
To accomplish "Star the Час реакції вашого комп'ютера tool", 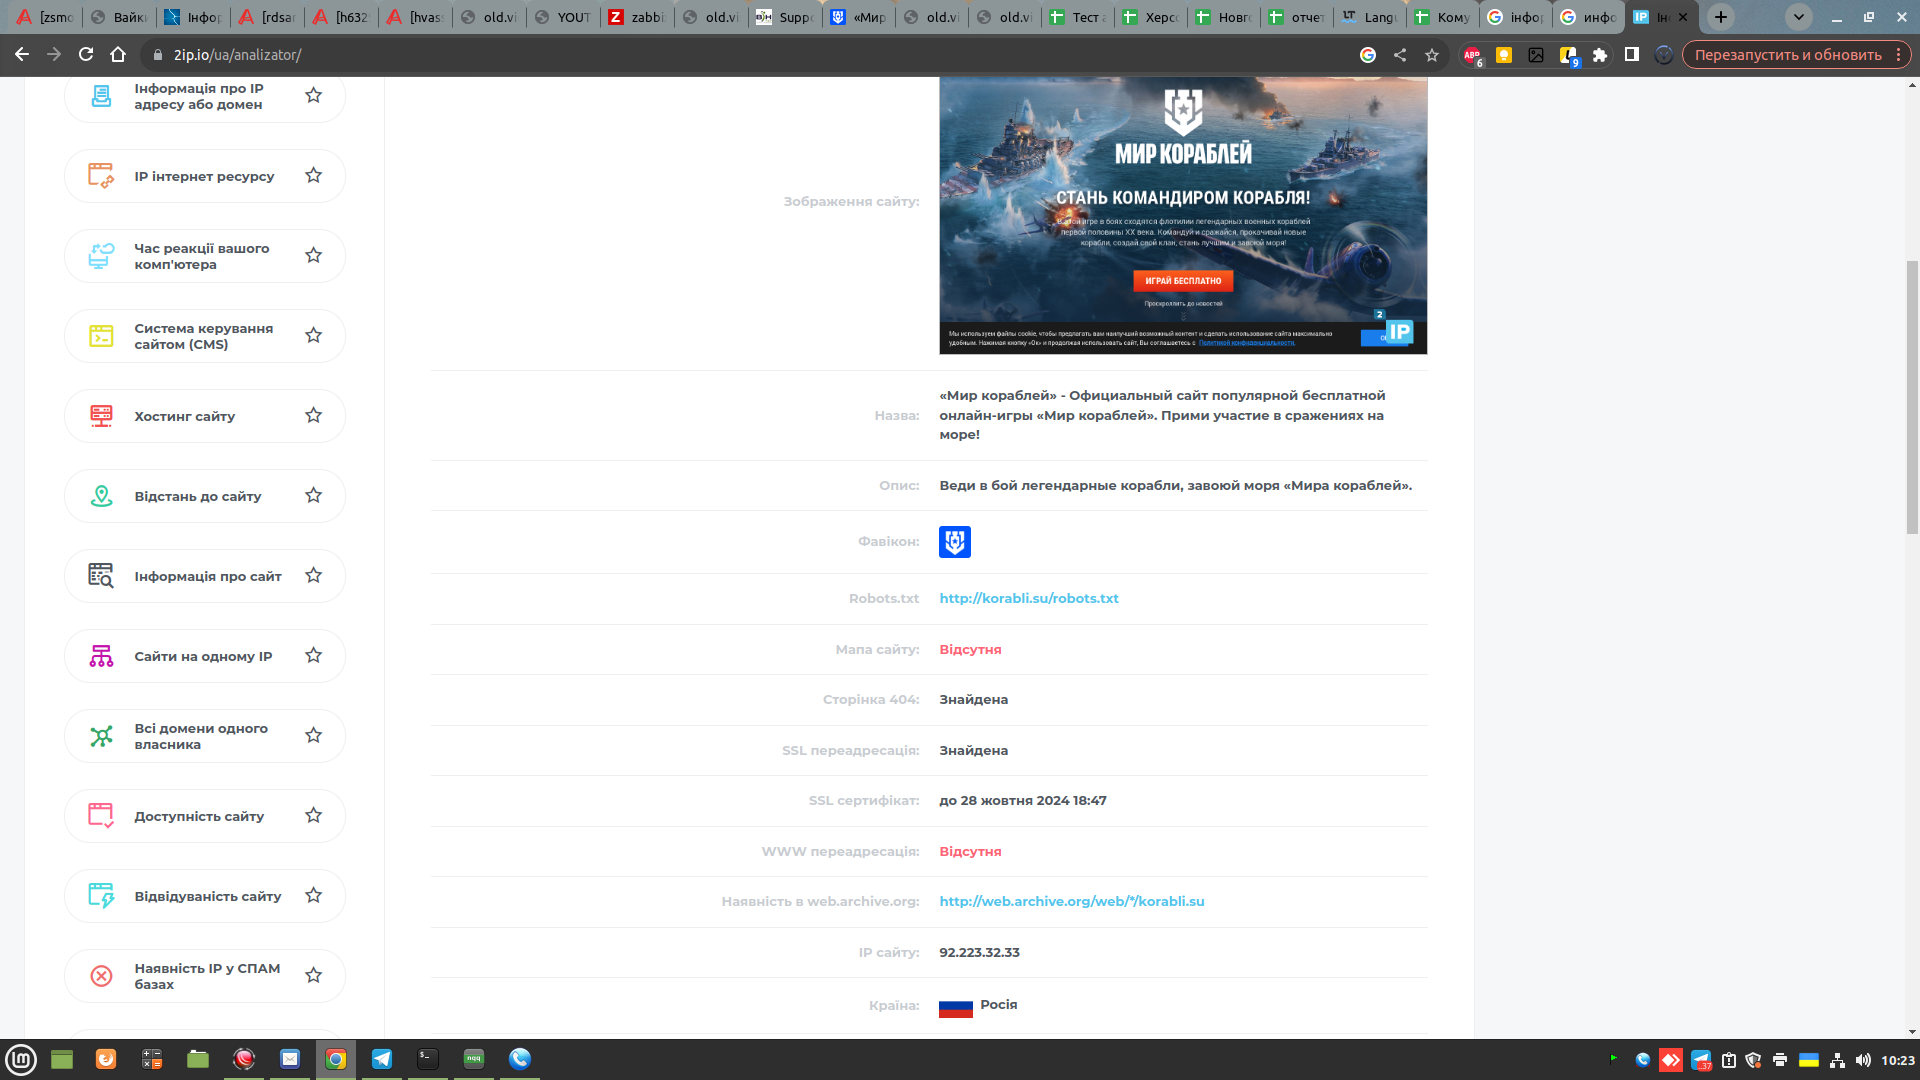I will (314, 256).
